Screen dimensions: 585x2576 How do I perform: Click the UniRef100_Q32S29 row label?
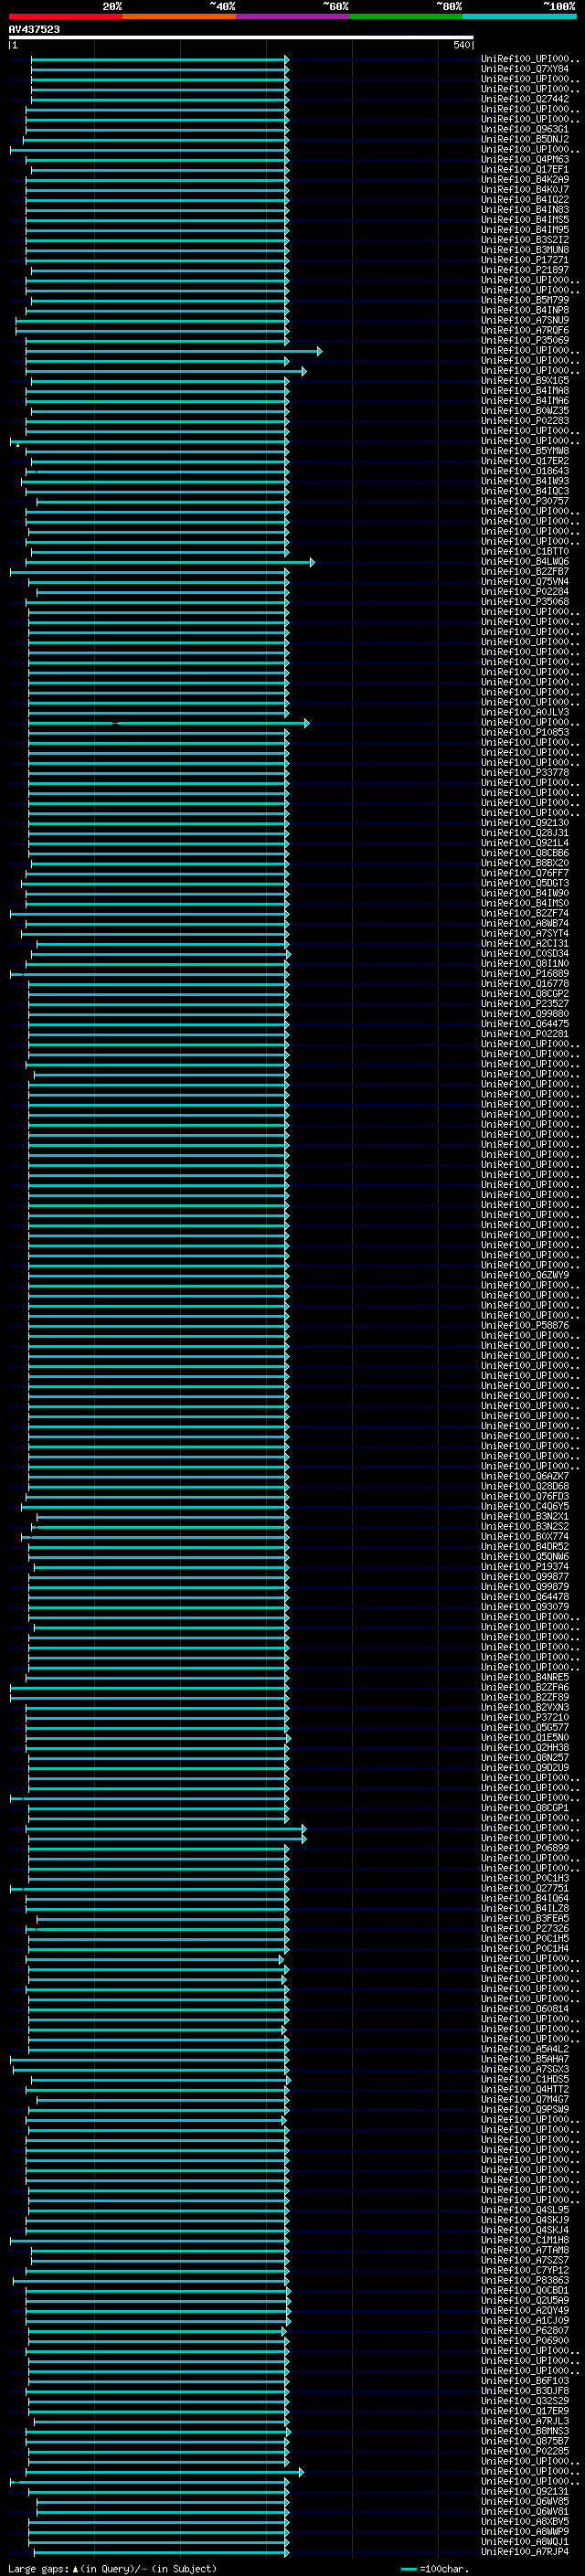pyautogui.click(x=525, y=2400)
